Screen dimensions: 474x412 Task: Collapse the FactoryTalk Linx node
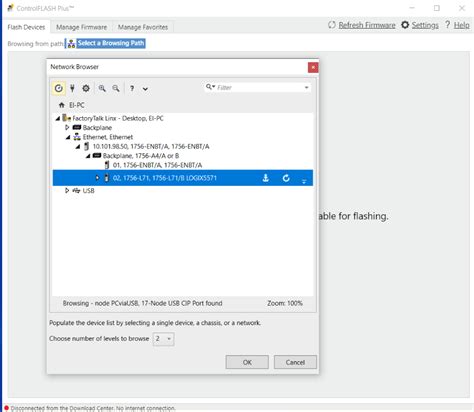(x=58, y=118)
